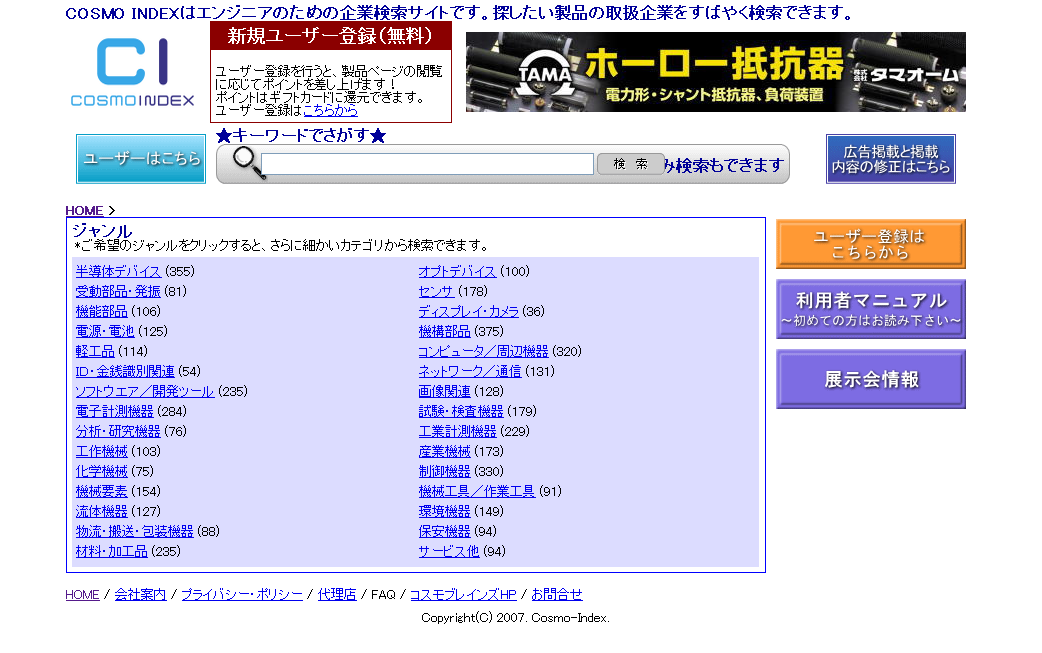Viewport: 1042px width, 653px height.
Task: Open the 材料・加工品 genre link
Action: pos(111,551)
